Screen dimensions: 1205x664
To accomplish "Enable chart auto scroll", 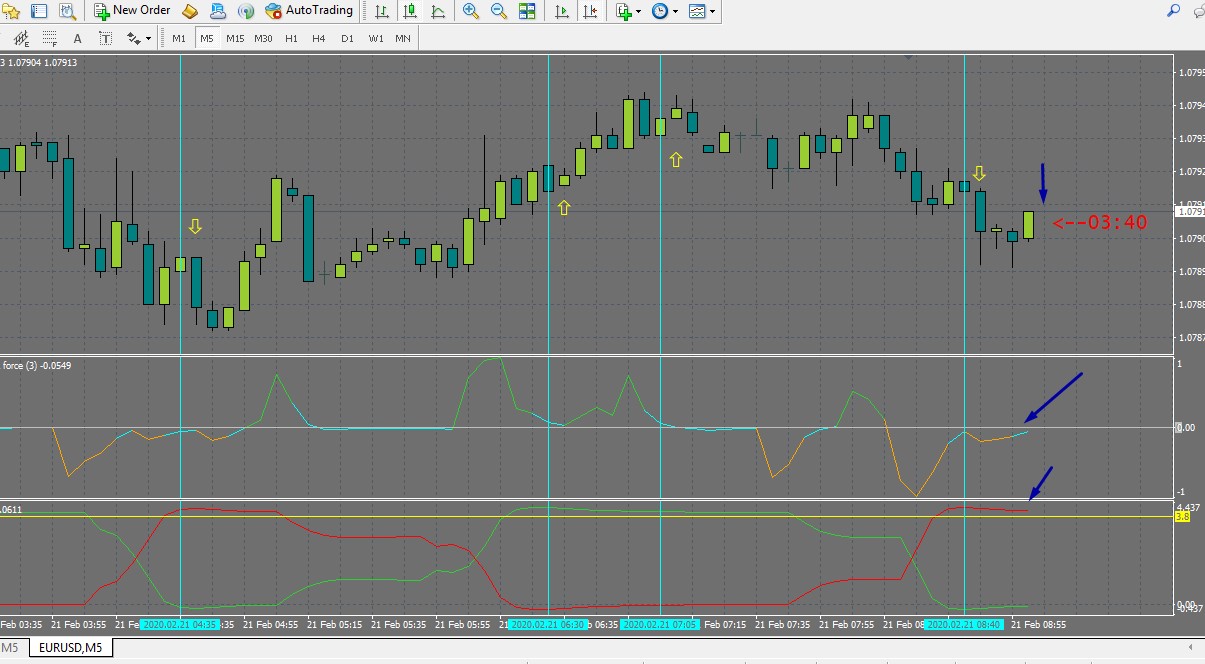I will 563,11.
